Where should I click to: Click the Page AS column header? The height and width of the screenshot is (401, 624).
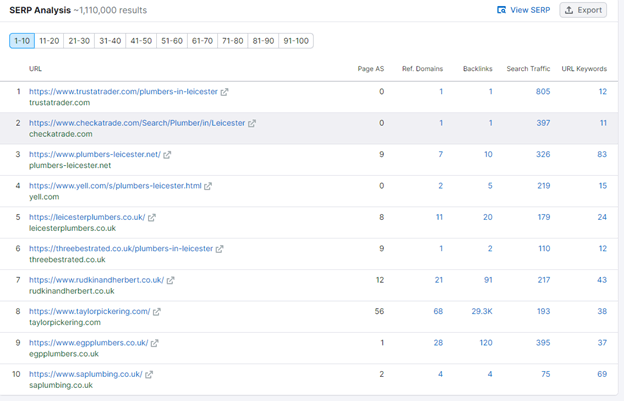coord(370,69)
